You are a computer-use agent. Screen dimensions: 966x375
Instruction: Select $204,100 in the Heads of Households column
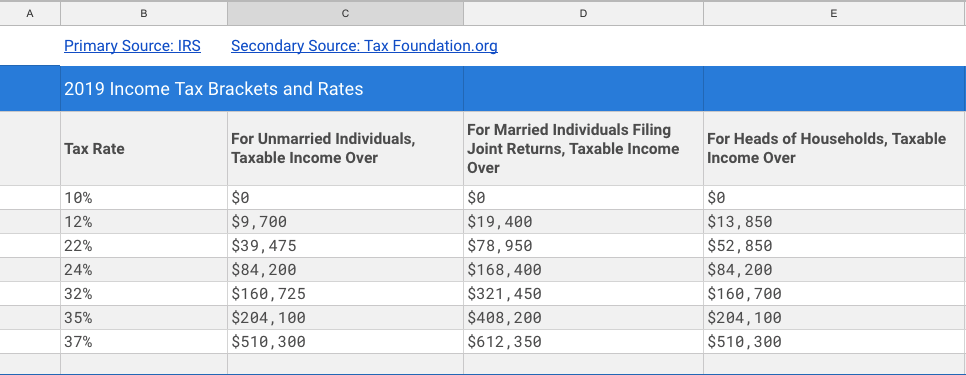point(834,318)
